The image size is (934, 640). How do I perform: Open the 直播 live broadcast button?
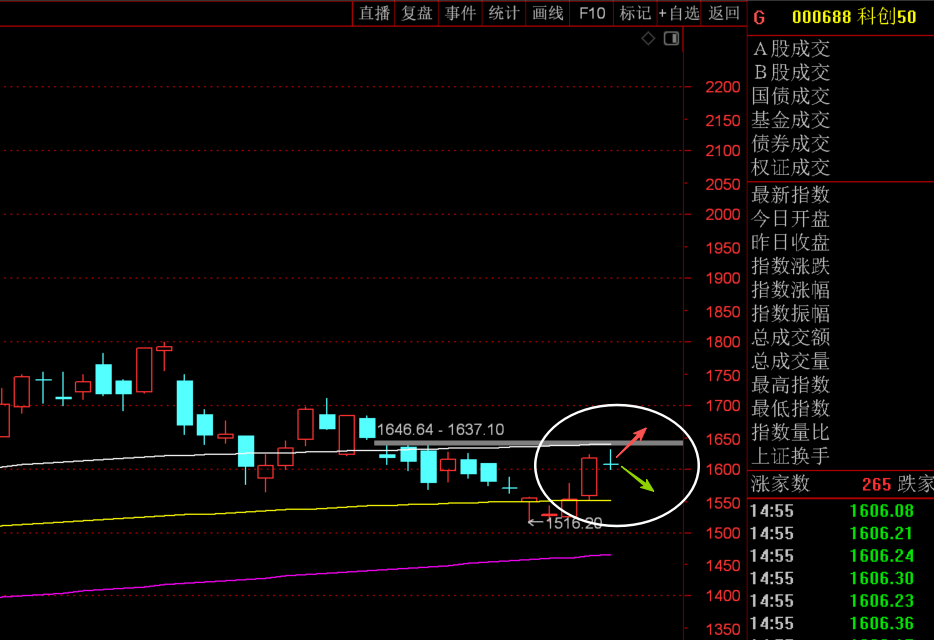pos(374,13)
